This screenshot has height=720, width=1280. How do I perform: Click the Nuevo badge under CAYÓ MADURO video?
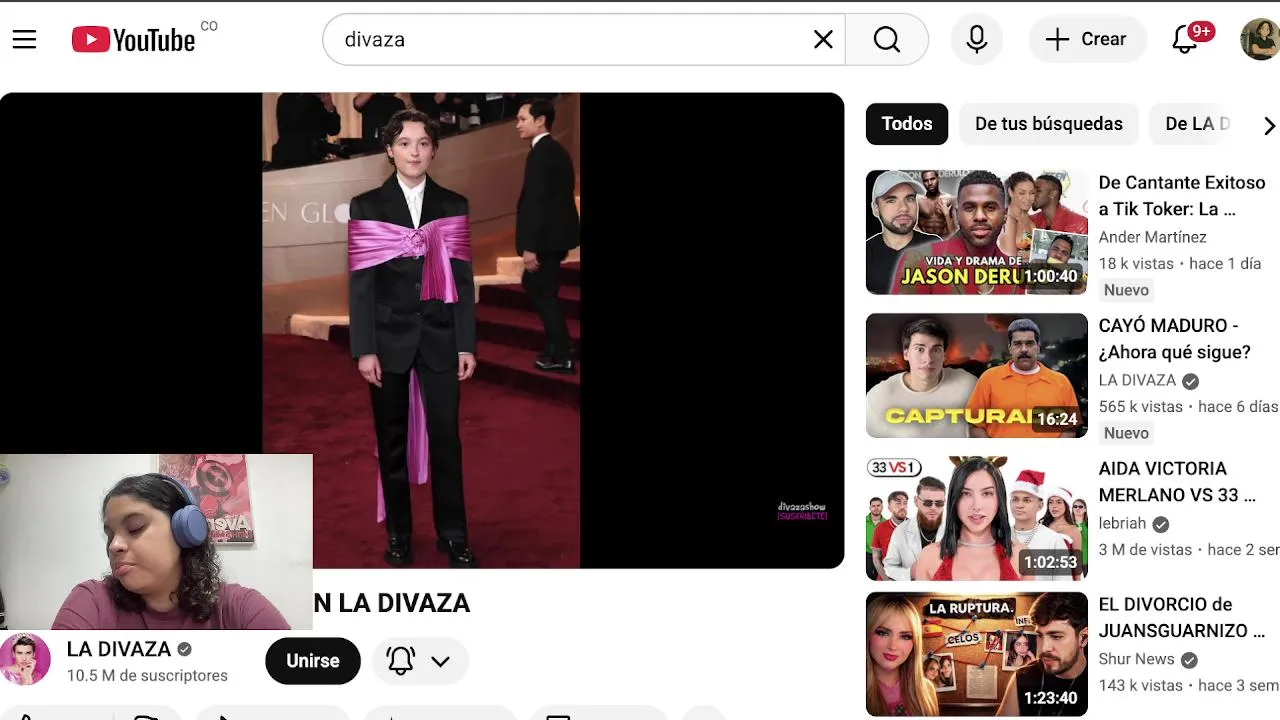click(x=1126, y=433)
